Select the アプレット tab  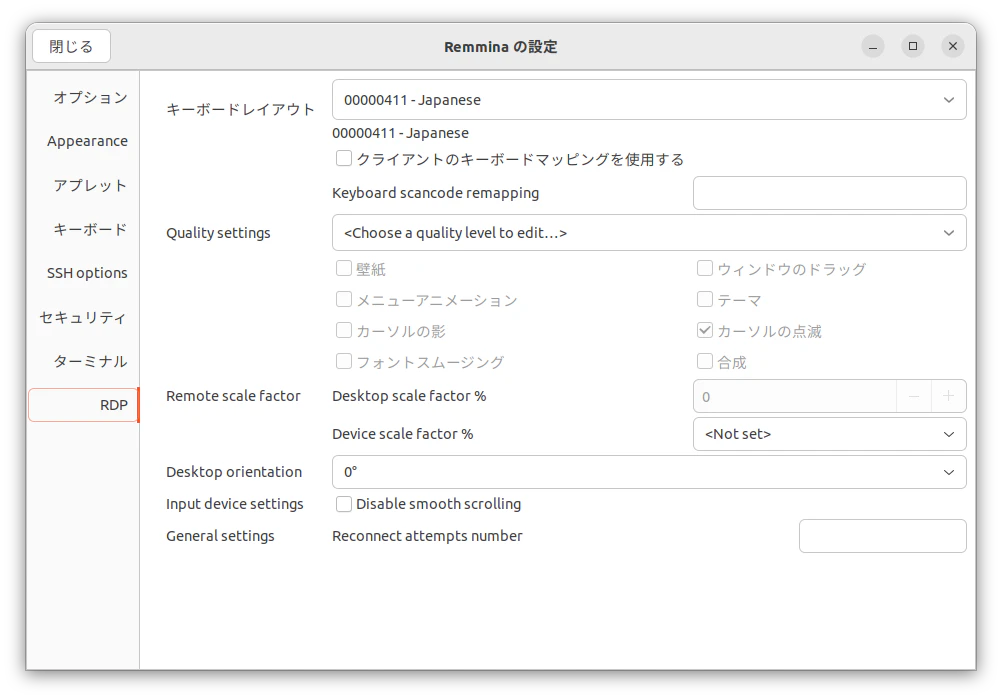84,185
